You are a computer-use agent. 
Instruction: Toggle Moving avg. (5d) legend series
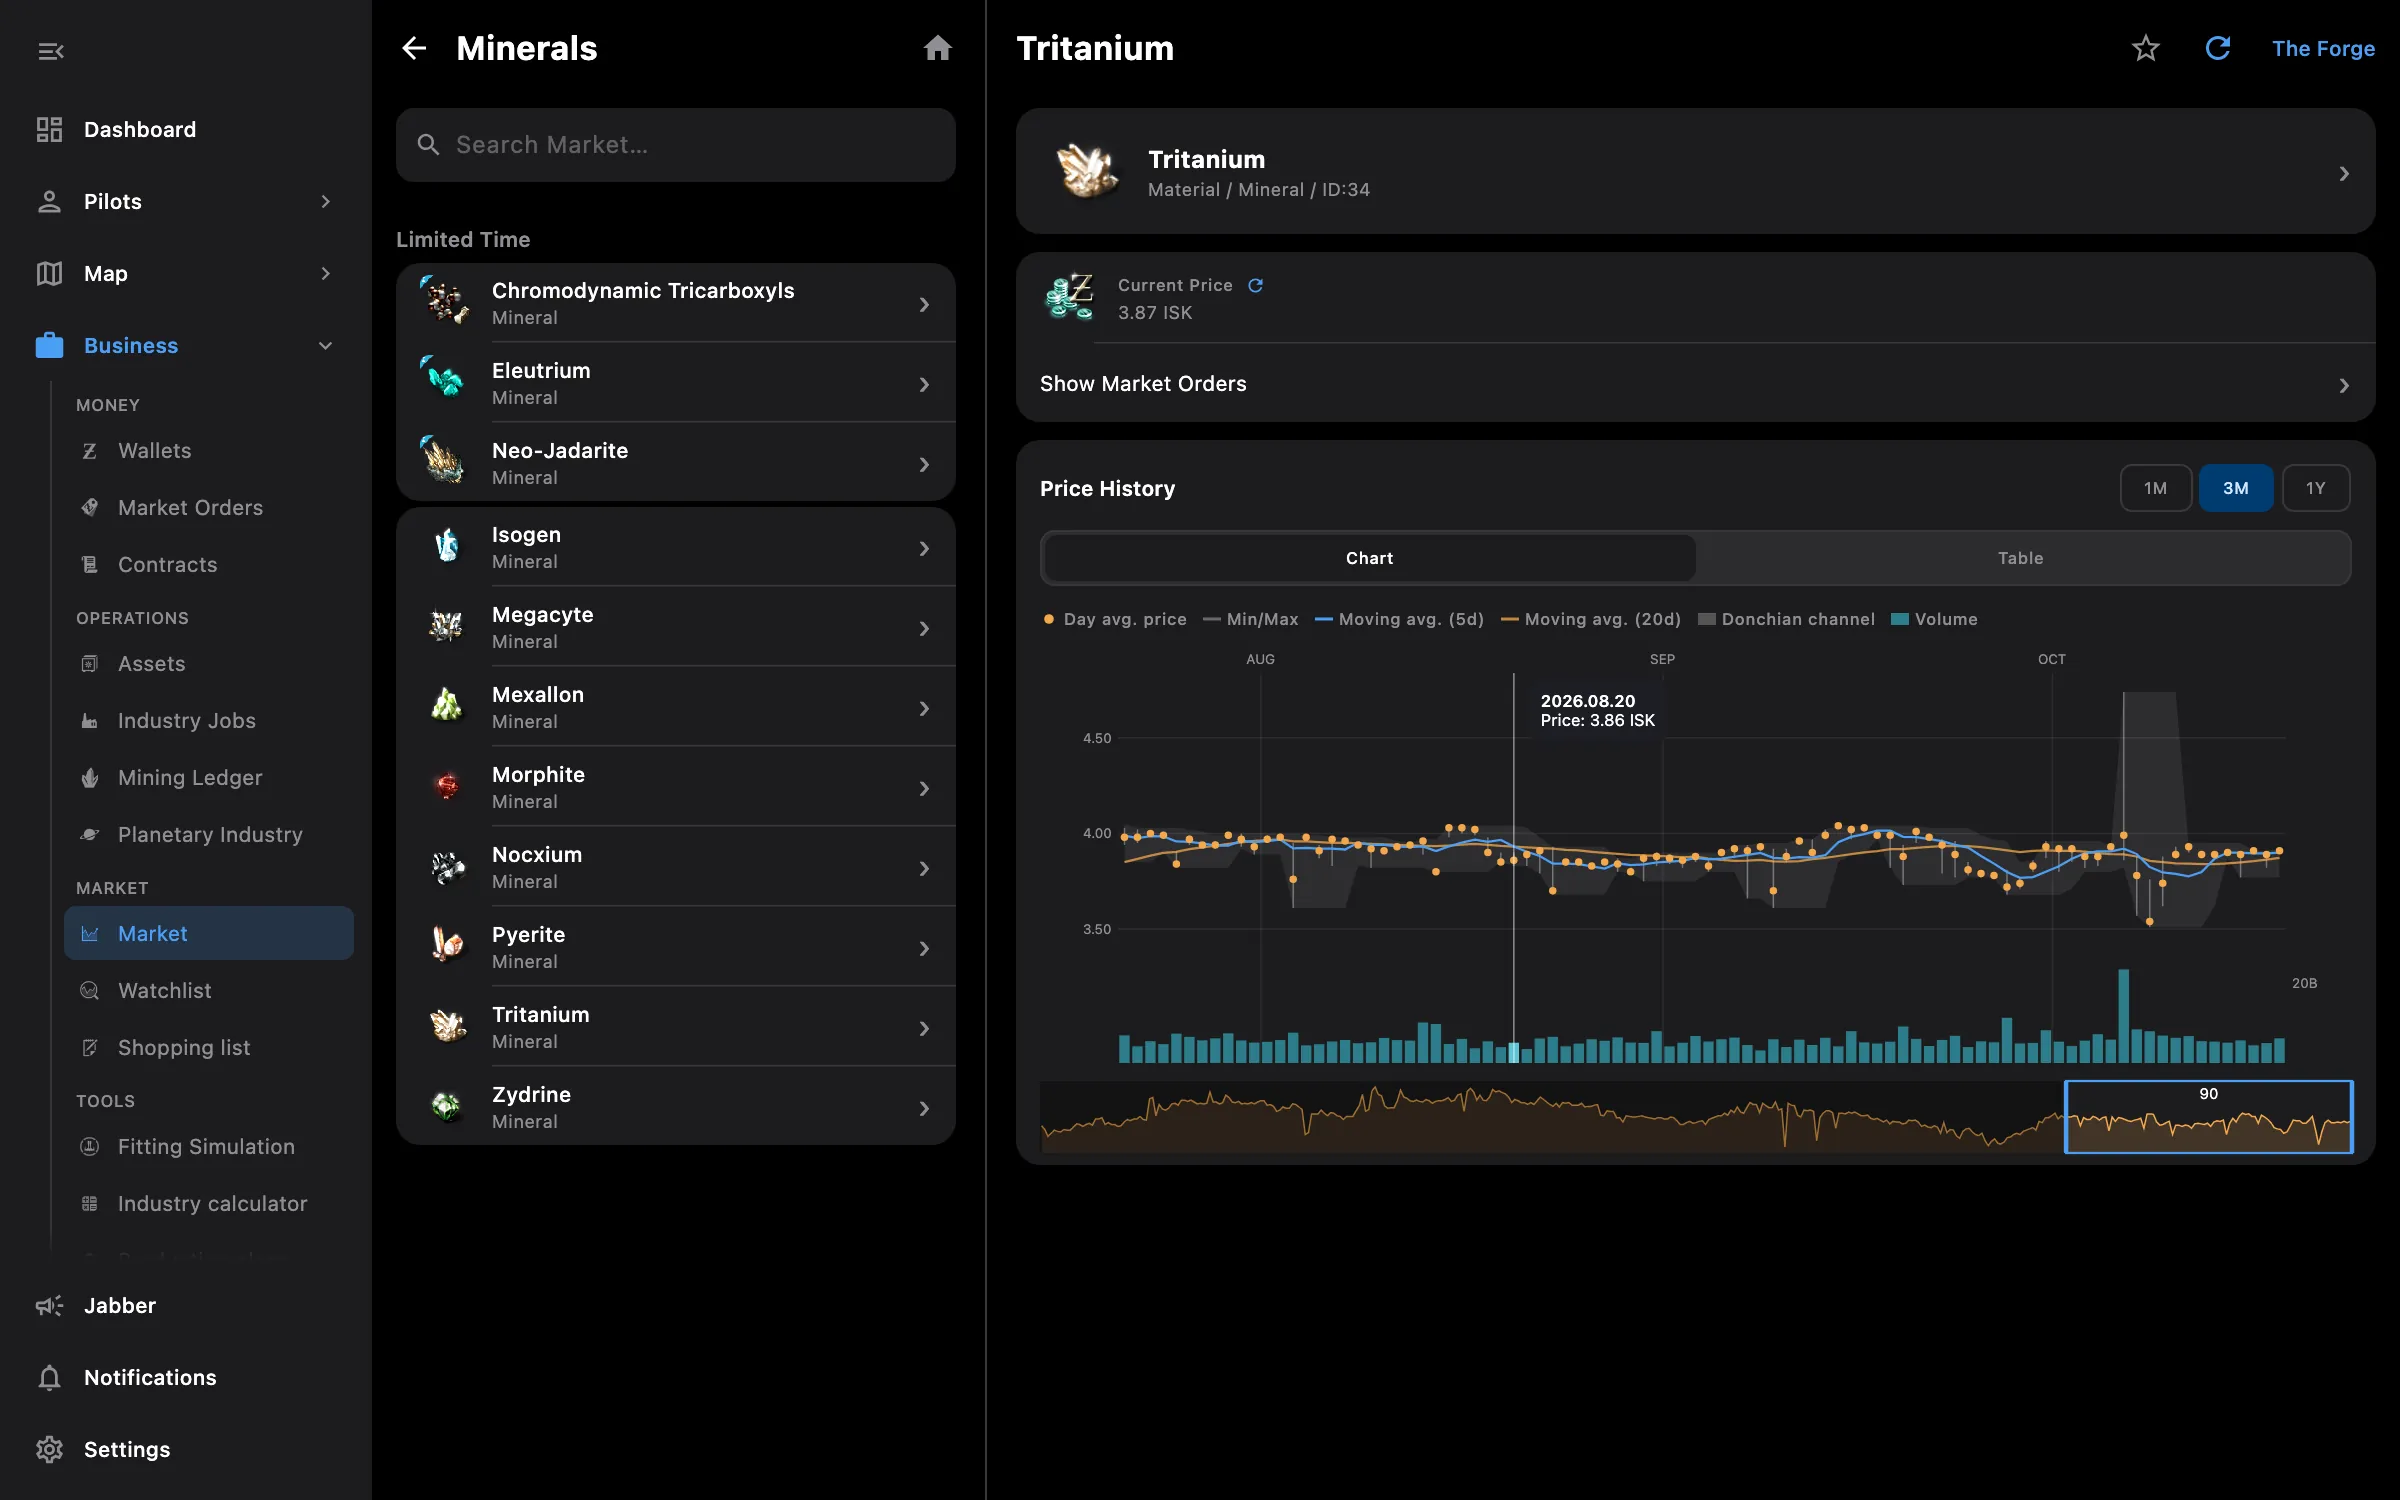click(x=1399, y=619)
